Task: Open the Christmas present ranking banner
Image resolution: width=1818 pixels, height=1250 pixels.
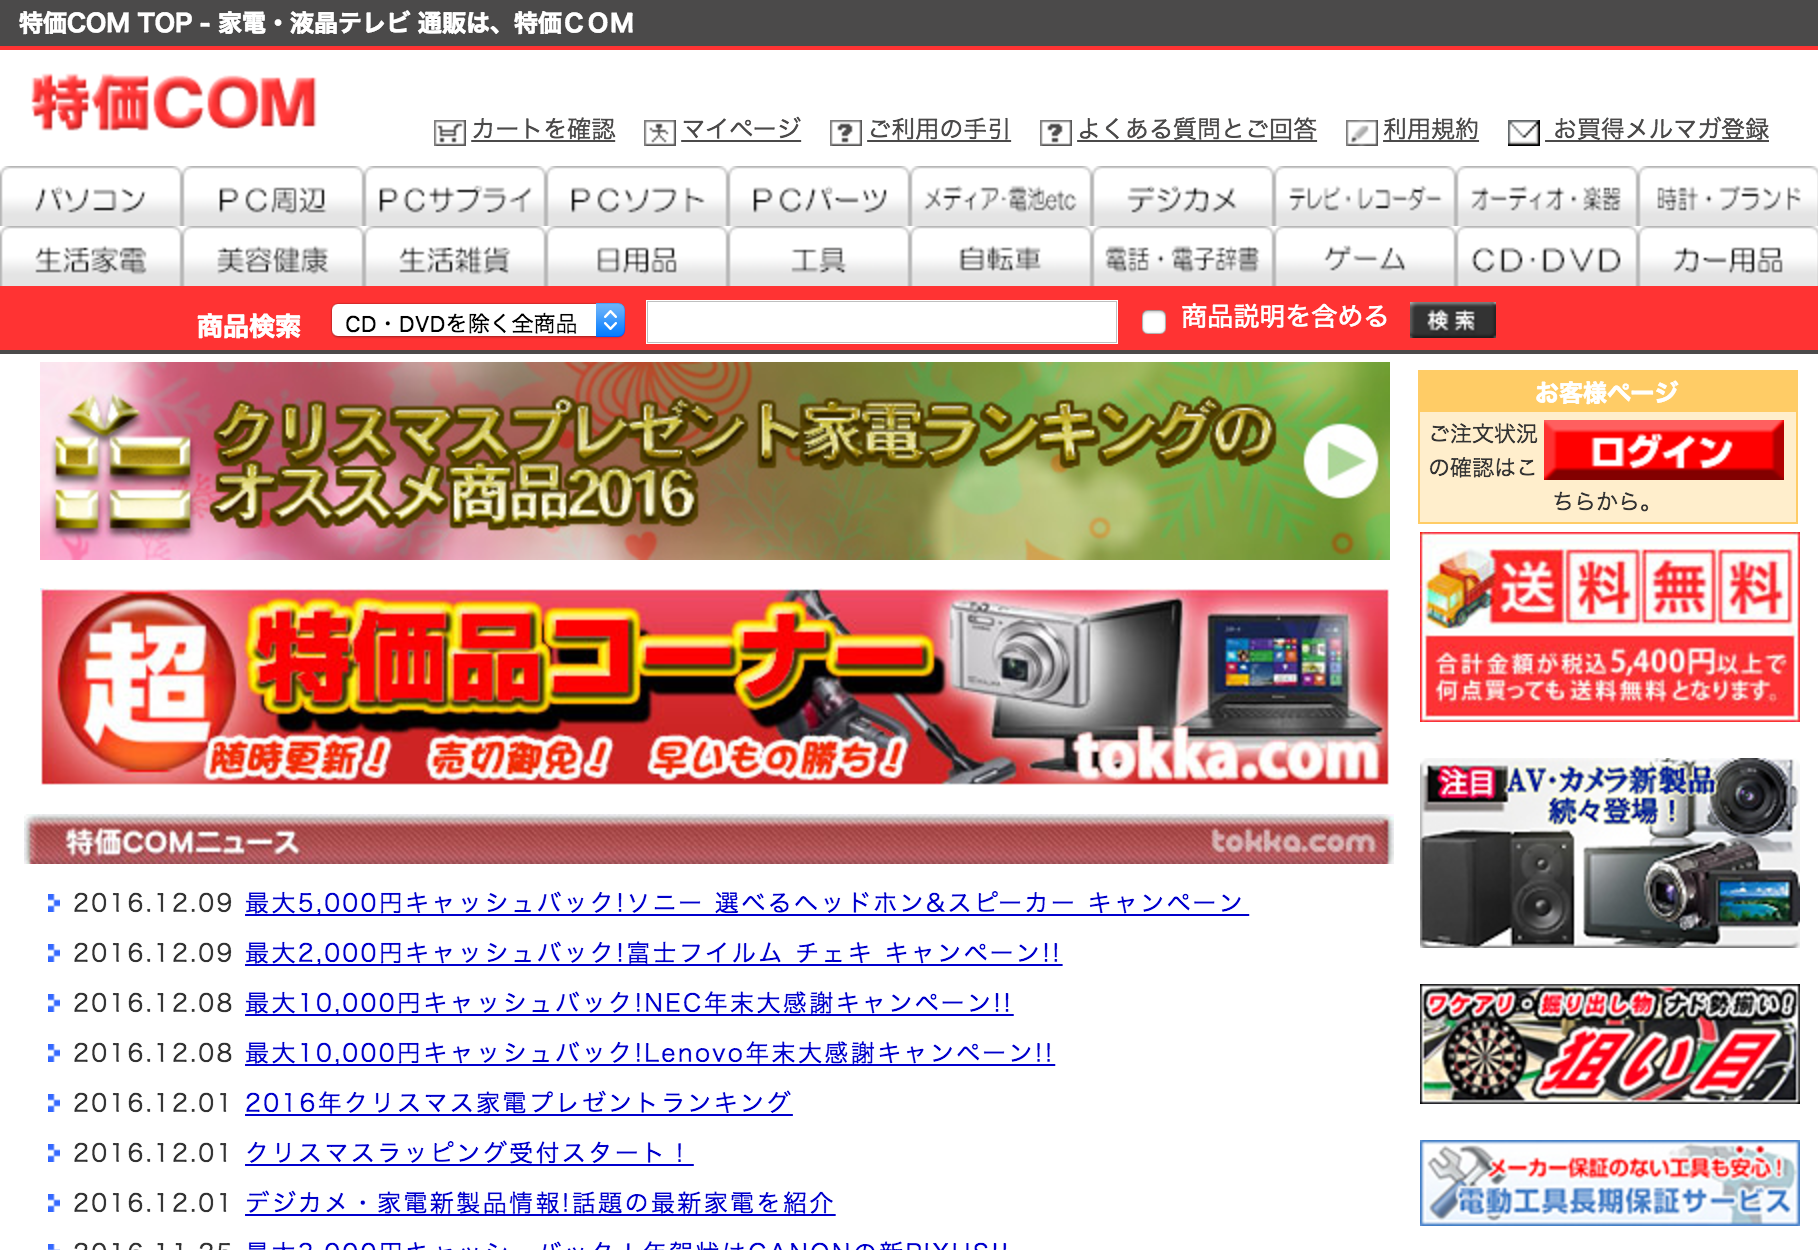Action: (x=715, y=461)
